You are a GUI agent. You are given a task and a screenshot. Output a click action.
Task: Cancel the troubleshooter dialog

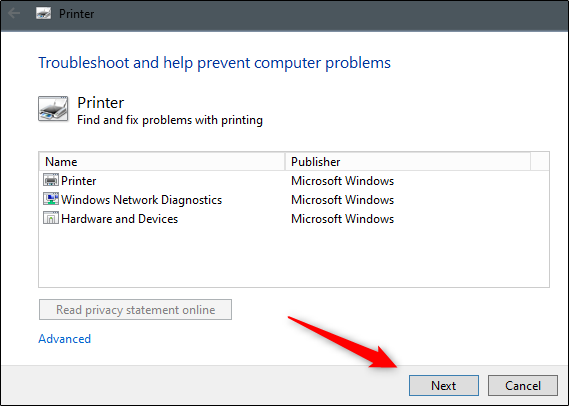click(523, 385)
